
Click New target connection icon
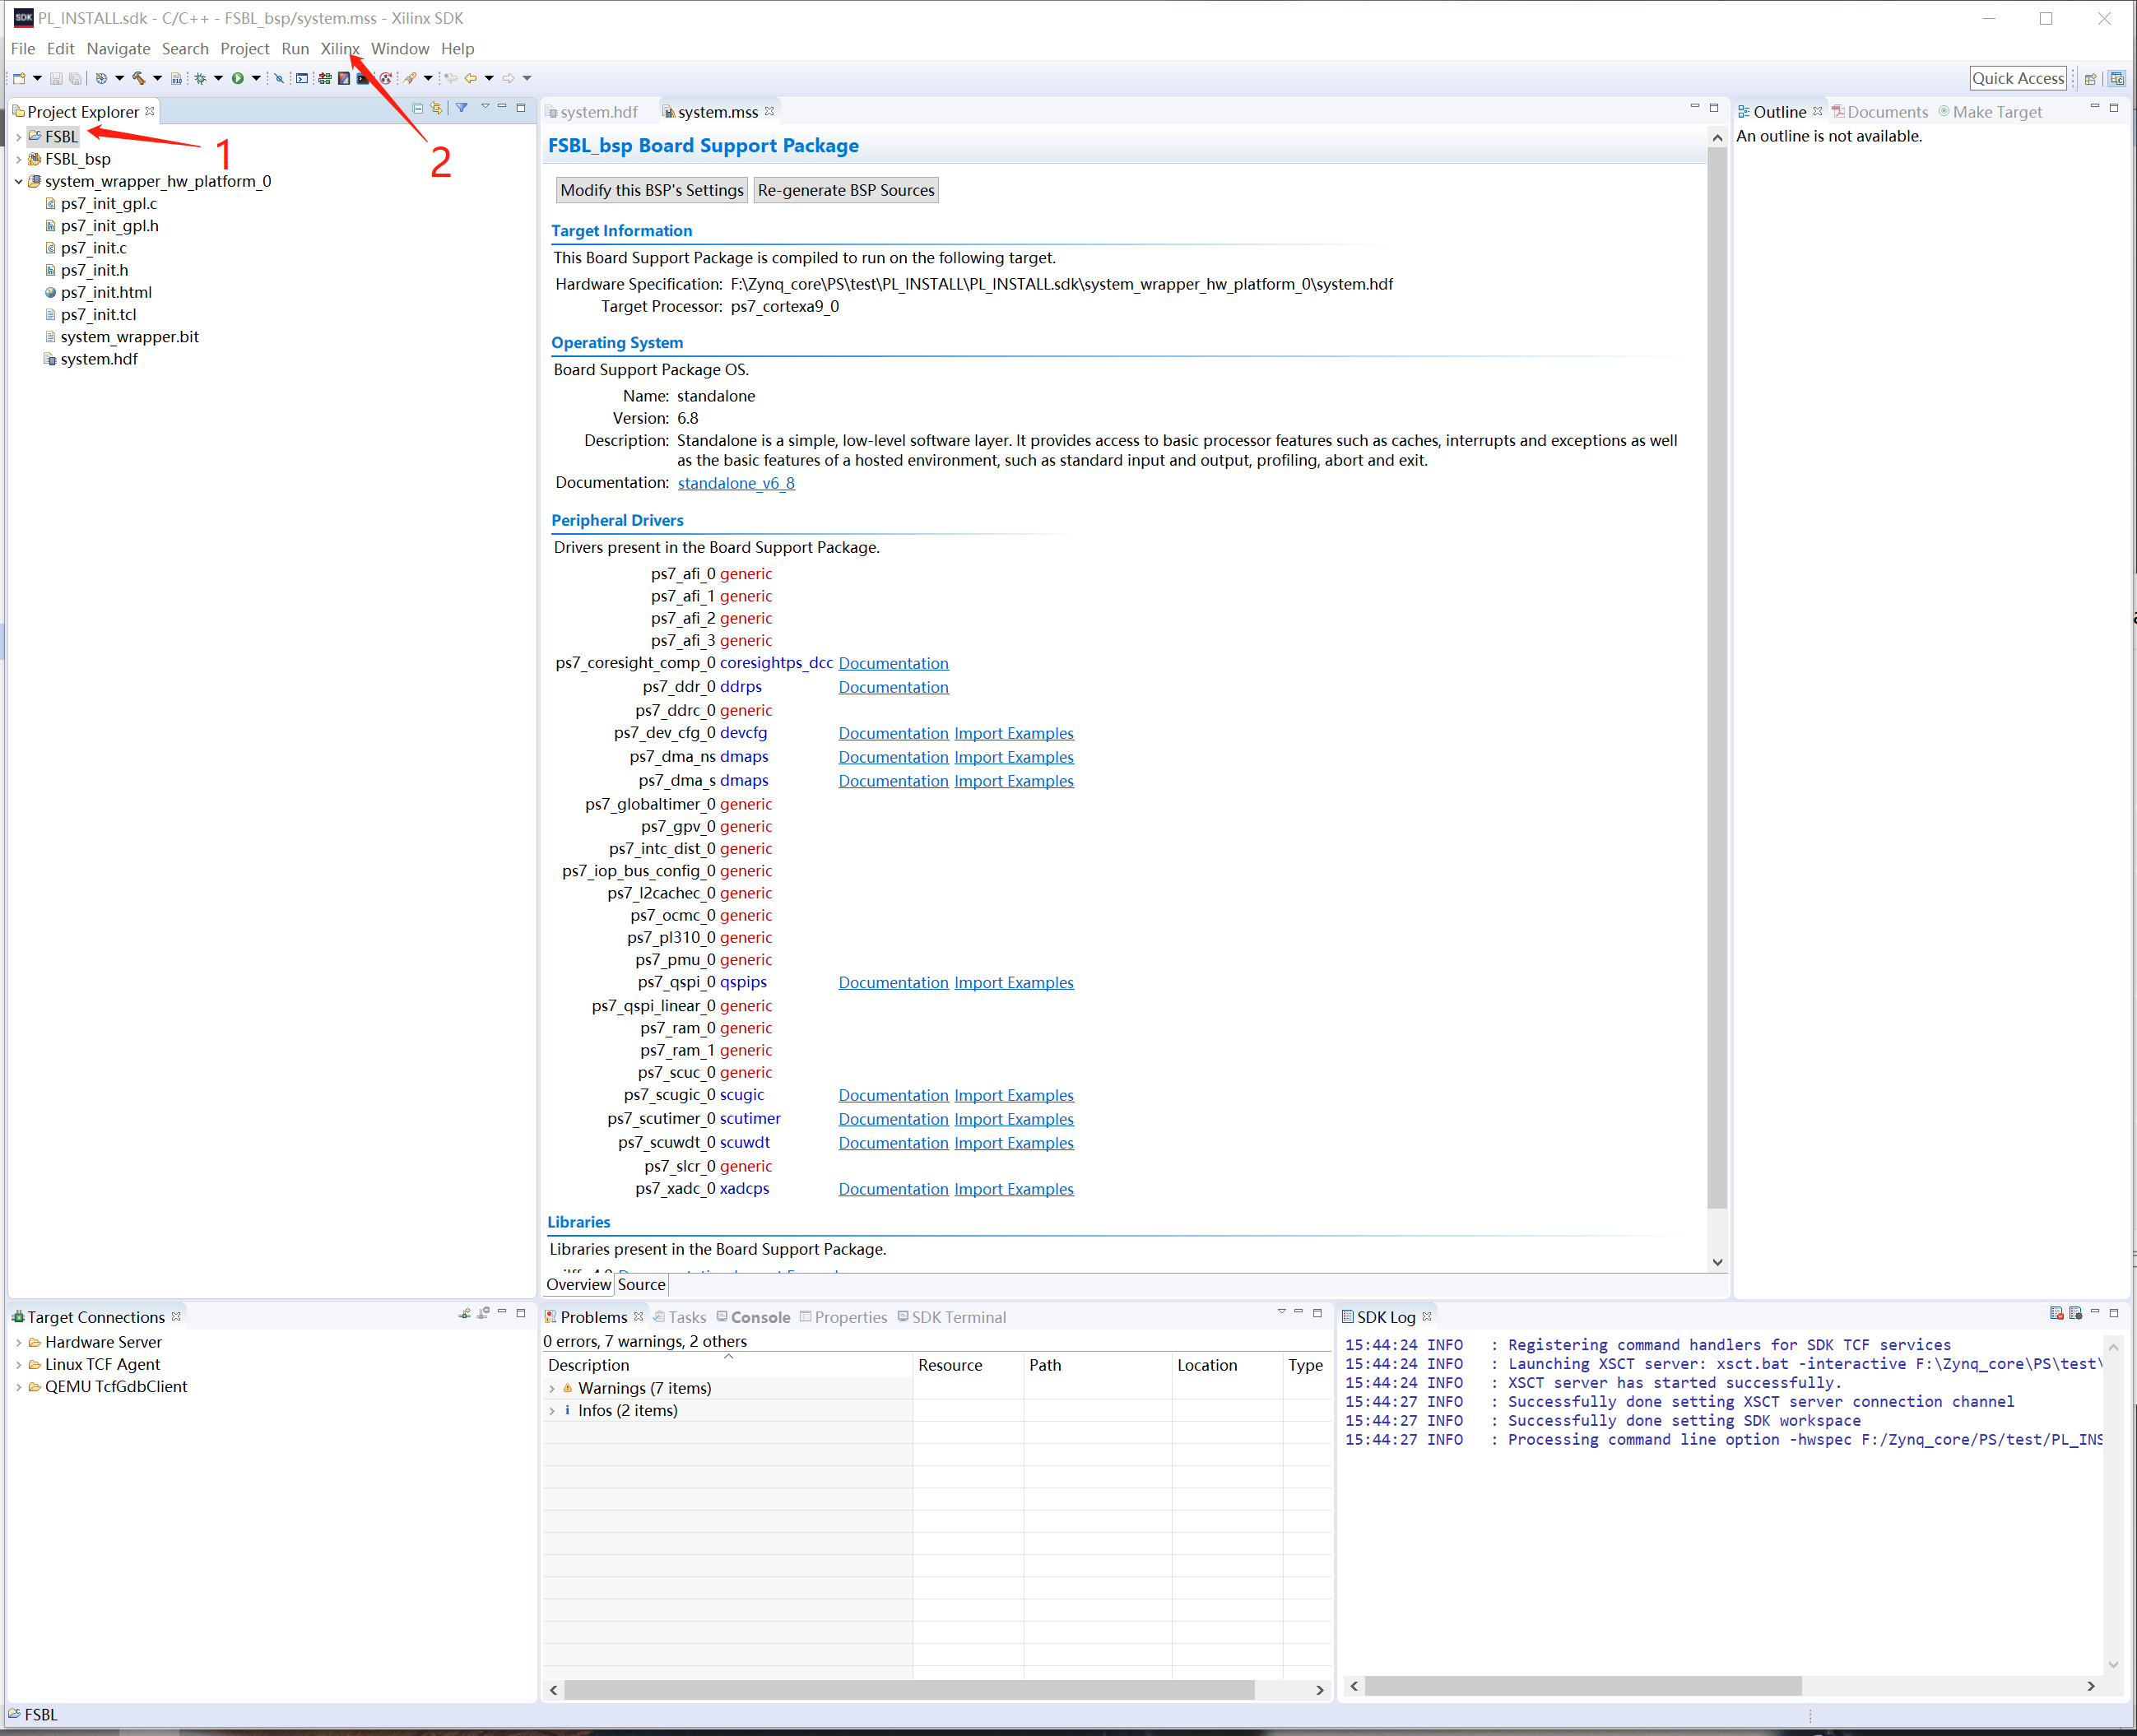pos(465,1313)
